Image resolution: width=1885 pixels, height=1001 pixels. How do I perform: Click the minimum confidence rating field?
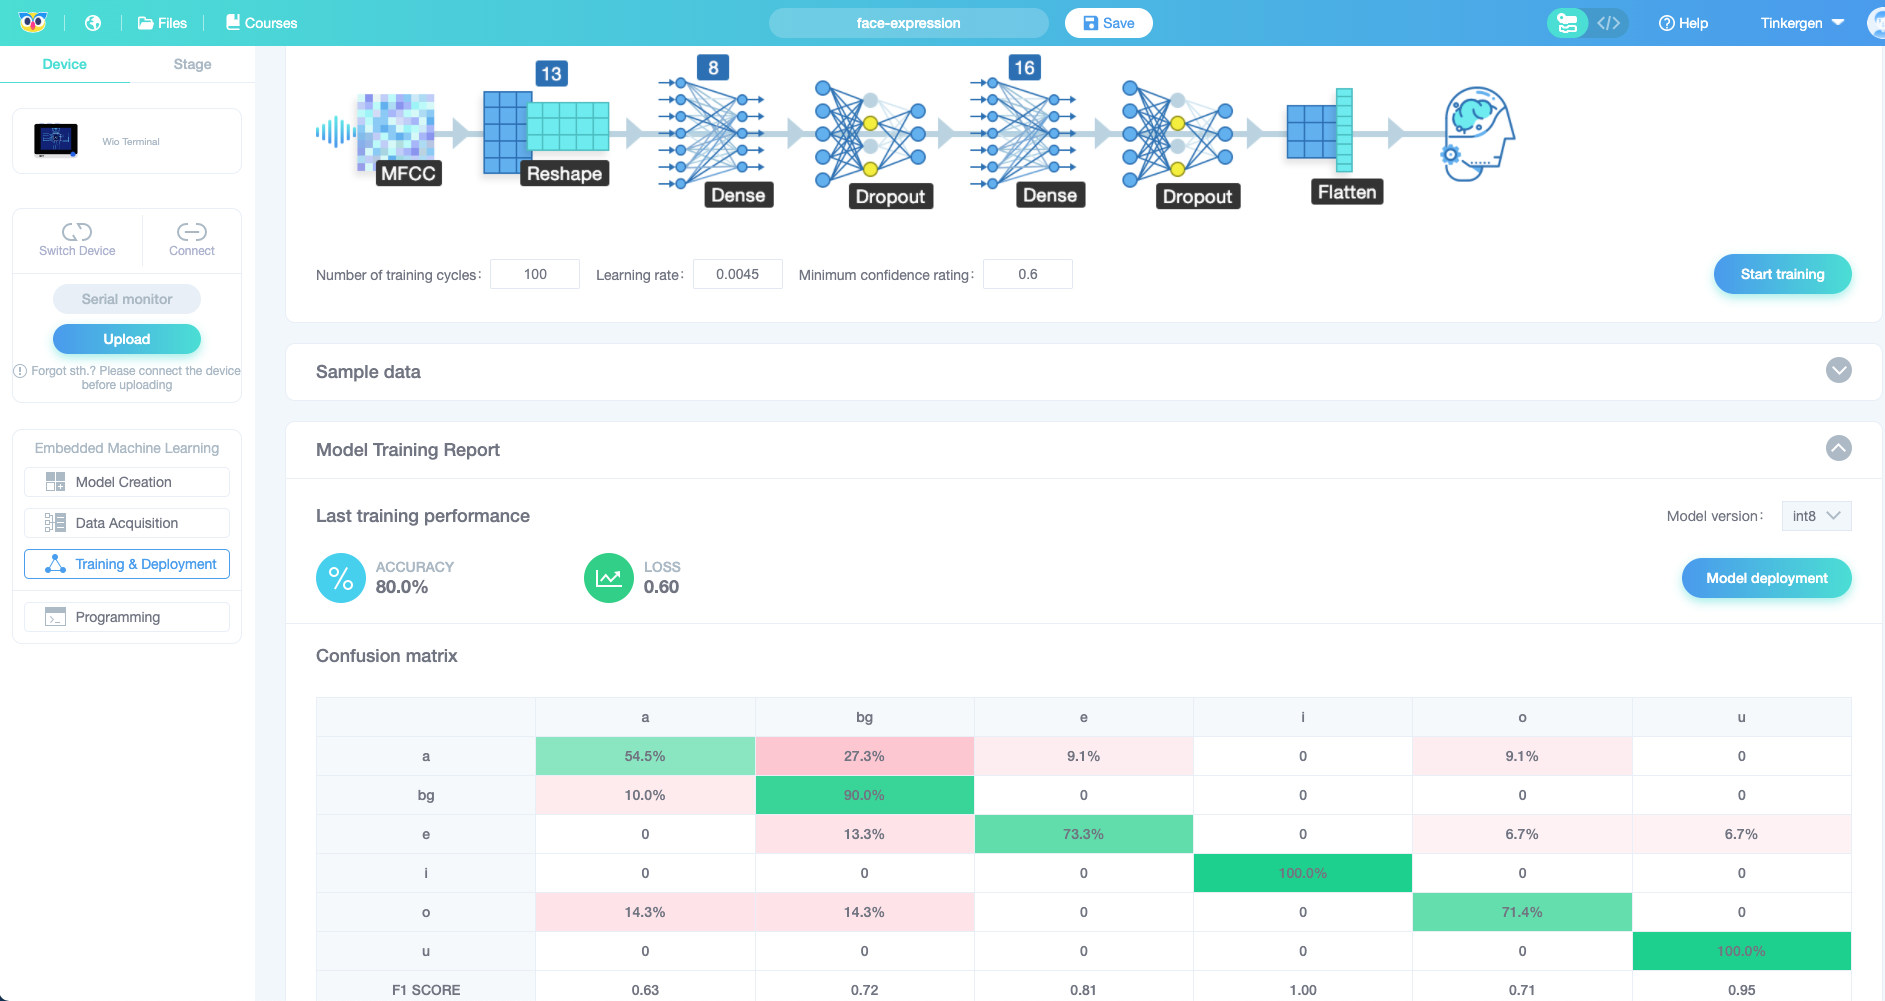1028,274
